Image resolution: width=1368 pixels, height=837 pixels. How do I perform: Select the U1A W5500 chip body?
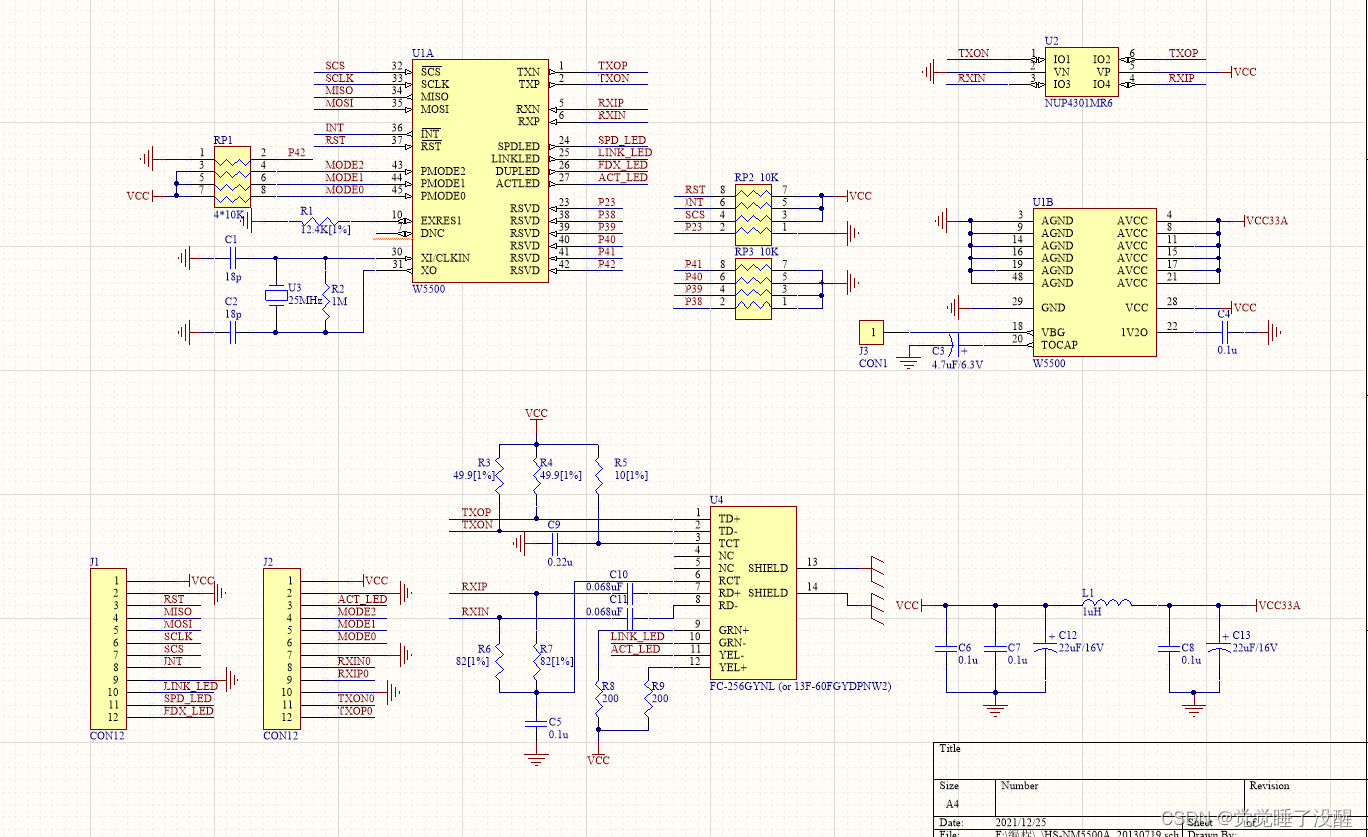(x=479, y=170)
